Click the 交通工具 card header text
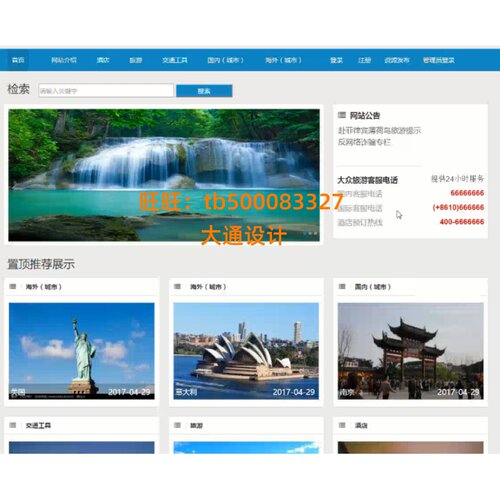The height and width of the screenshot is (500, 500). [x=38, y=425]
